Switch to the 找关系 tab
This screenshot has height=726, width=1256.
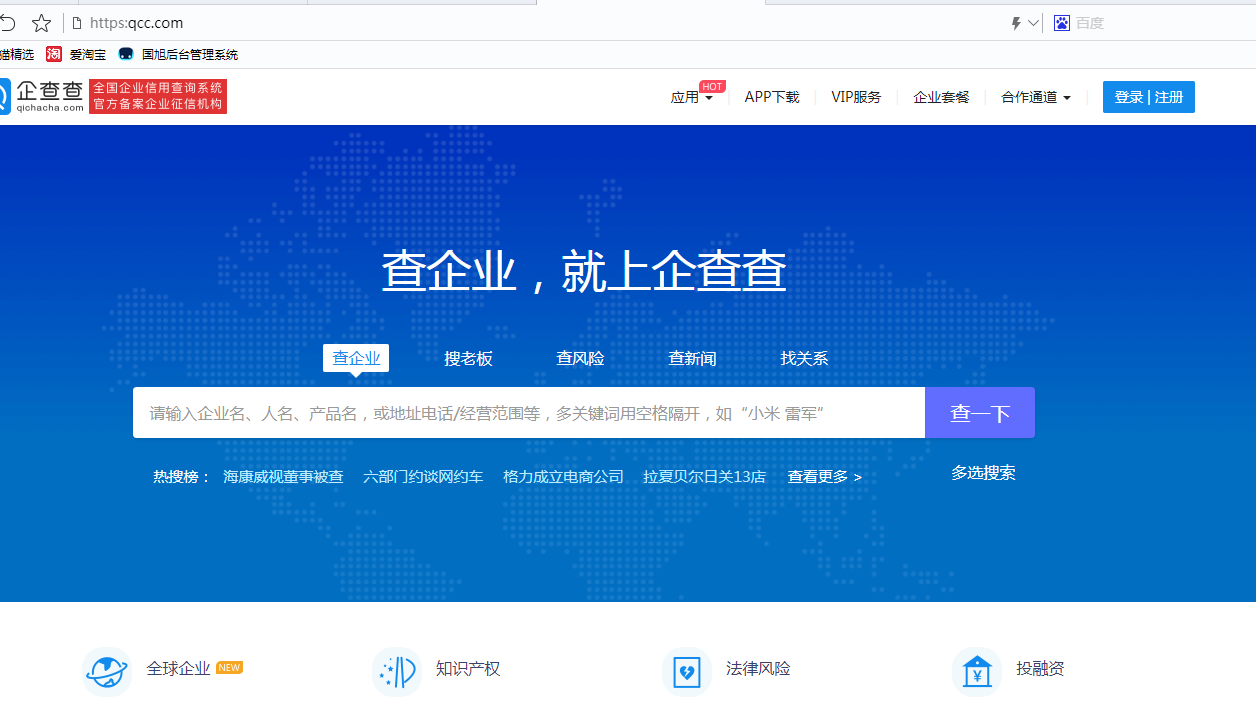pos(804,358)
